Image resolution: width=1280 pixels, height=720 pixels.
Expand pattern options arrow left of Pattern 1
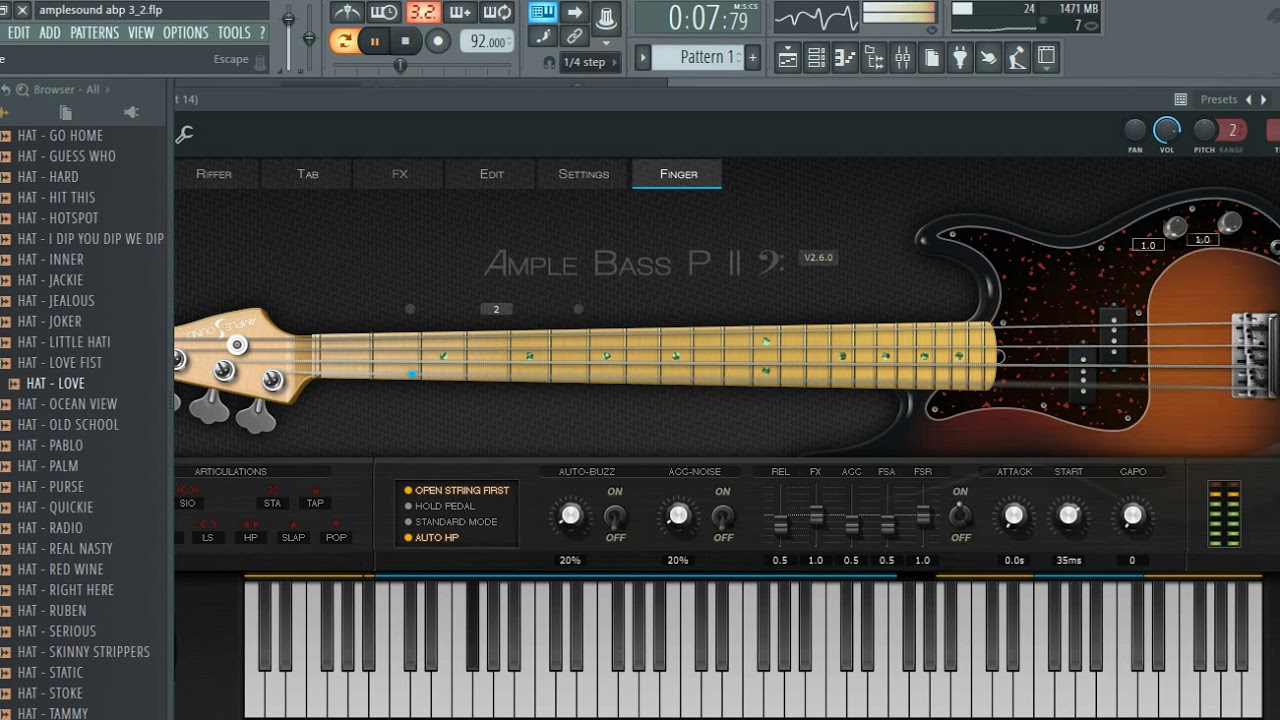pyautogui.click(x=643, y=58)
